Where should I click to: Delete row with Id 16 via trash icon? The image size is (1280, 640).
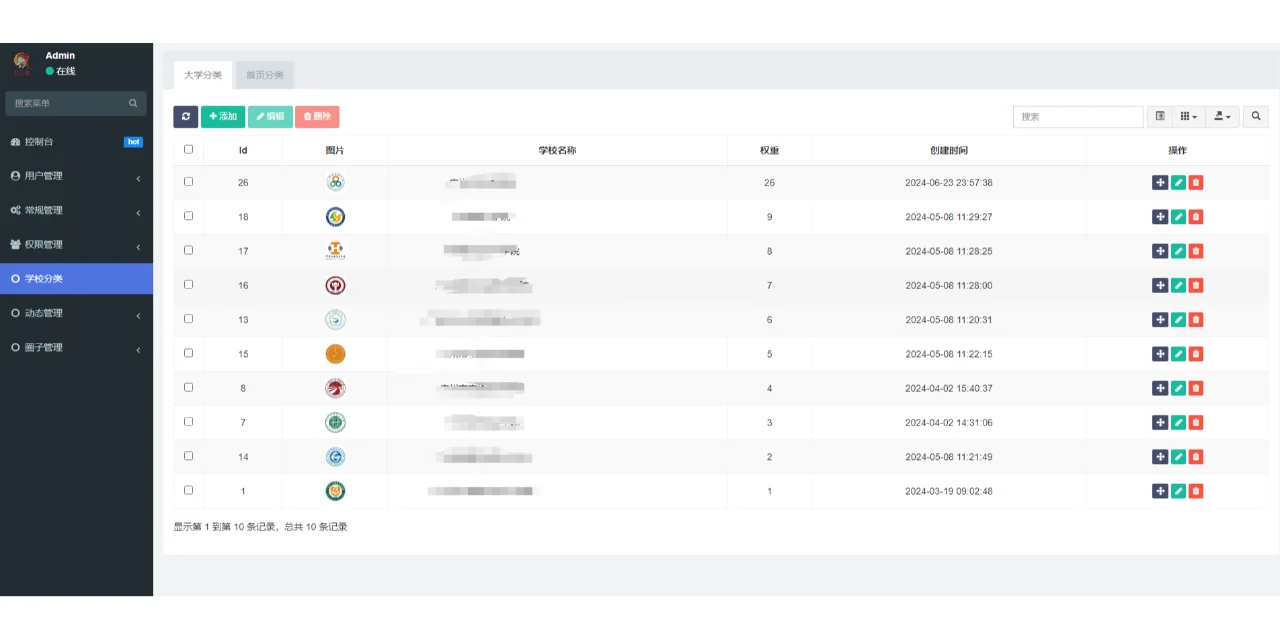point(1196,285)
